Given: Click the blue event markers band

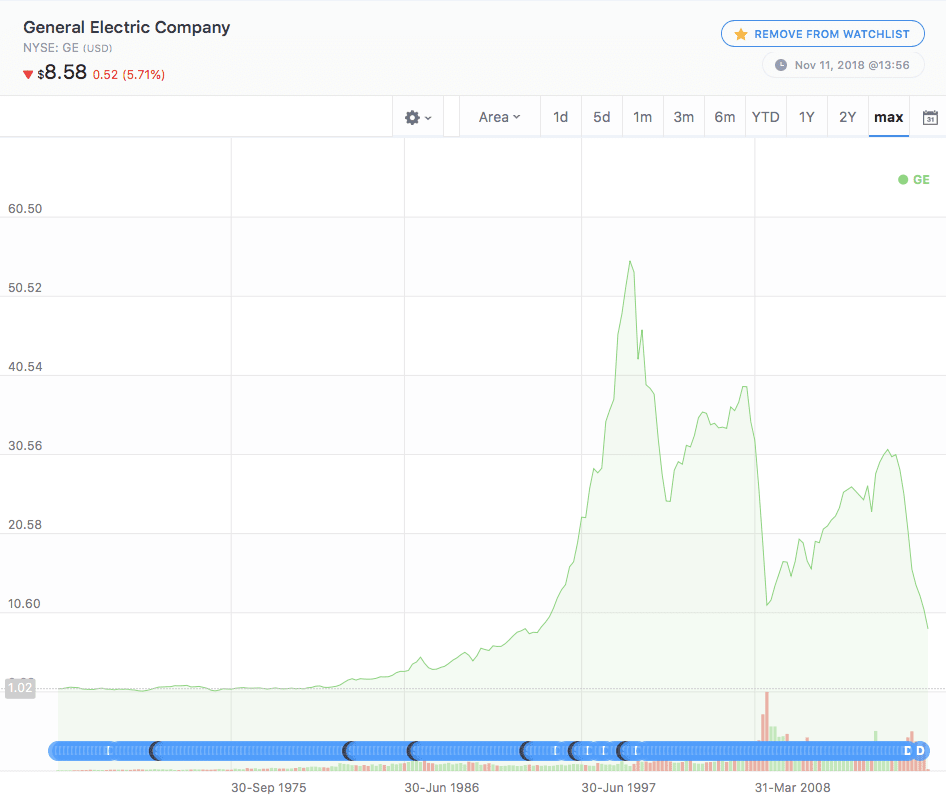Looking at the screenshot, I should (489, 751).
